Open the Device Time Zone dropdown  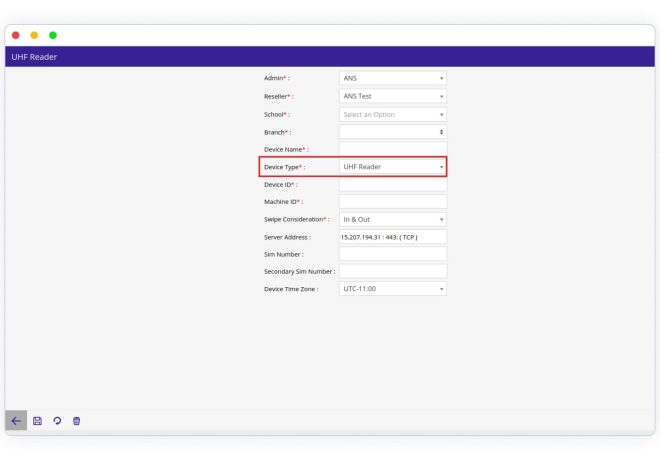tap(393, 289)
